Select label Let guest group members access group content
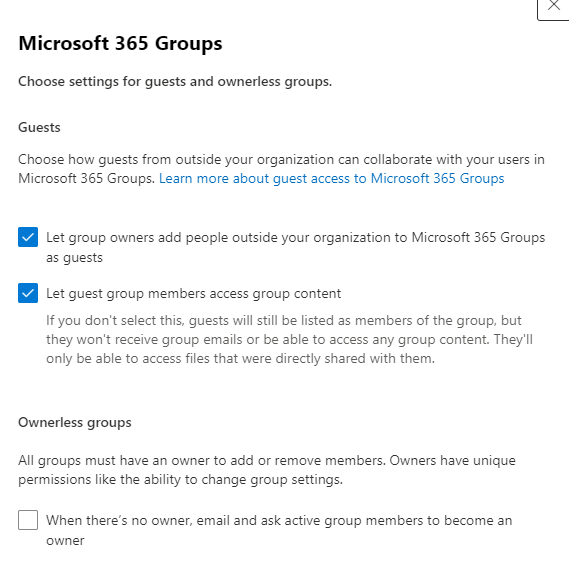 pos(194,293)
